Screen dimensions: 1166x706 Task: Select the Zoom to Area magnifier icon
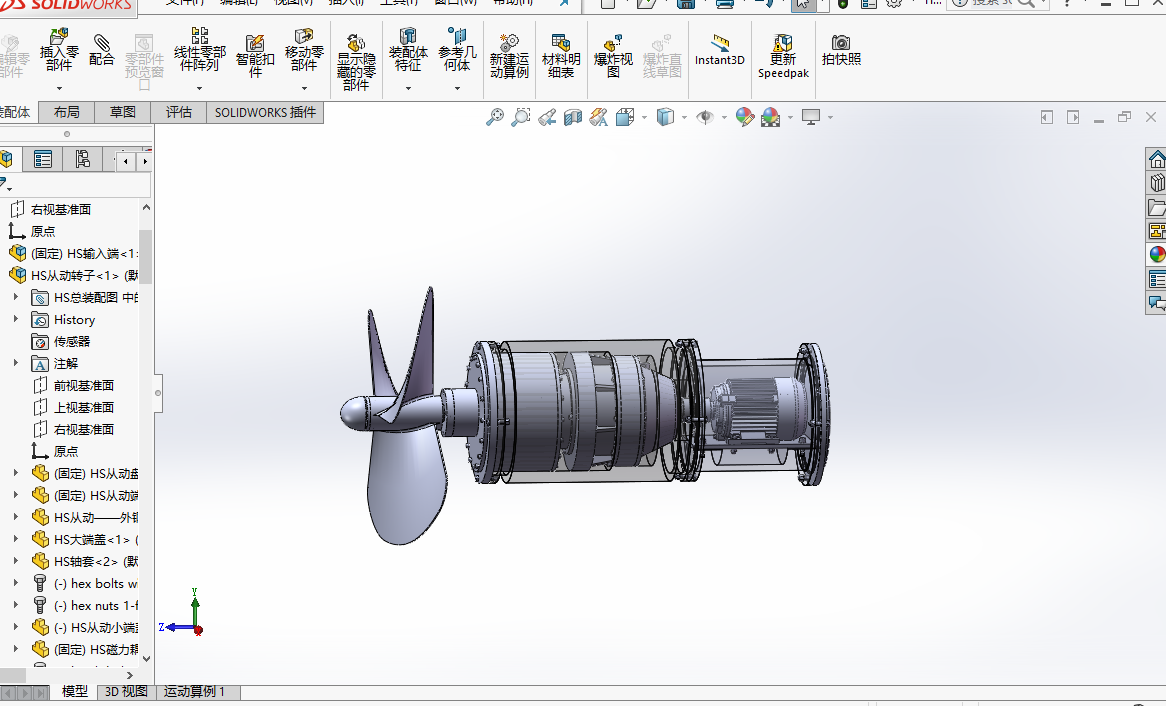pos(520,118)
